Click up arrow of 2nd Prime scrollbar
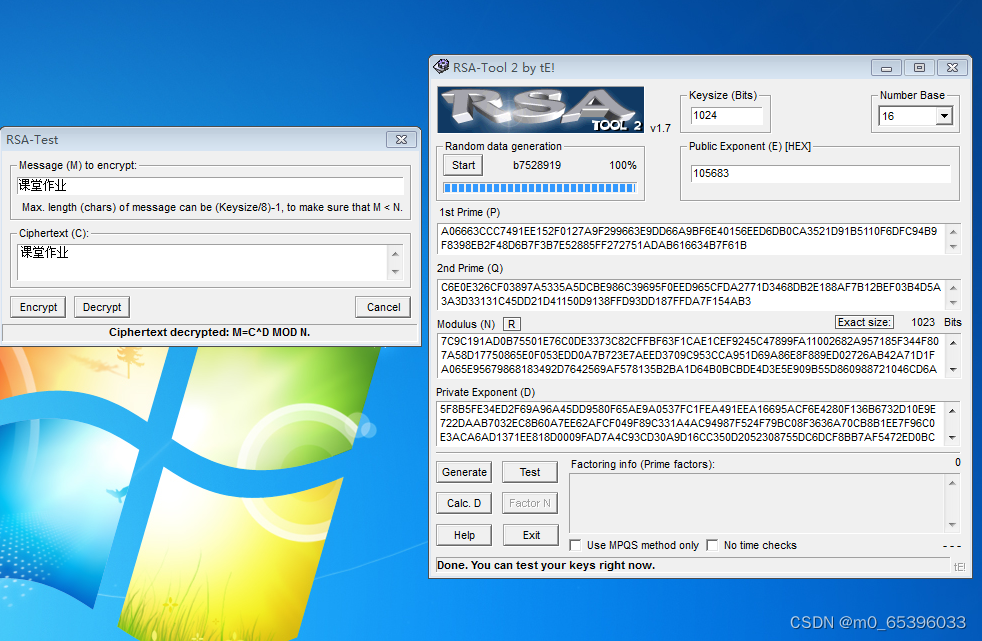Screen dimensions: 982x641 953,288
